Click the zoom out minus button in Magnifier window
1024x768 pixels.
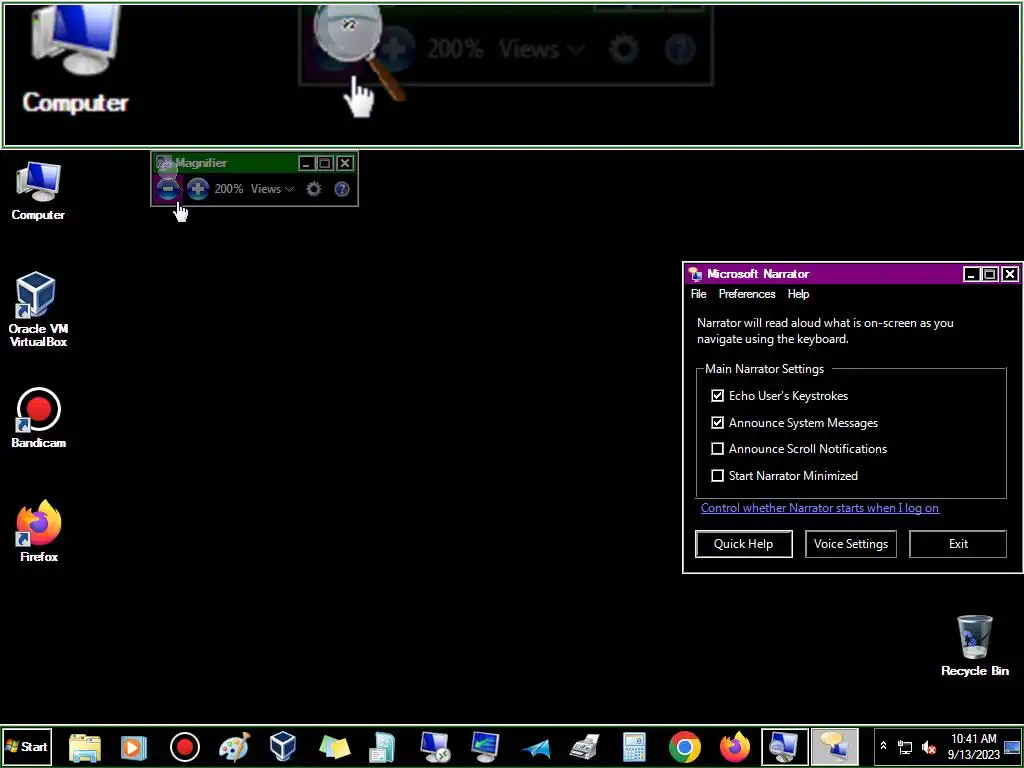pos(168,189)
